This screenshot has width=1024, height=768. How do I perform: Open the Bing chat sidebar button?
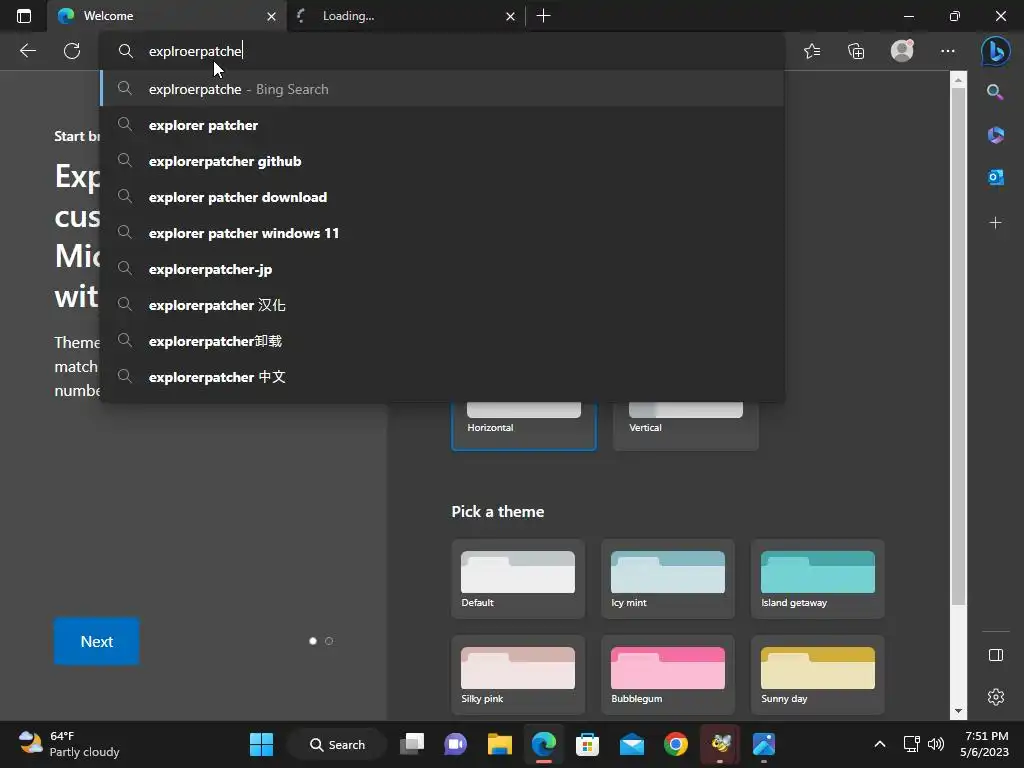click(x=995, y=51)
